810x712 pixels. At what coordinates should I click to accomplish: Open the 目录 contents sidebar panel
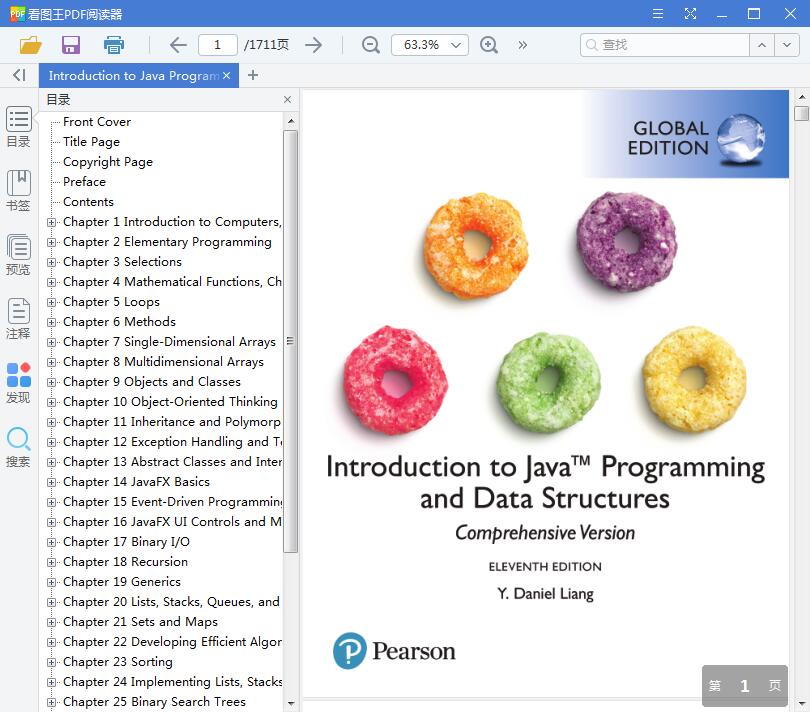tap(19, 127)
